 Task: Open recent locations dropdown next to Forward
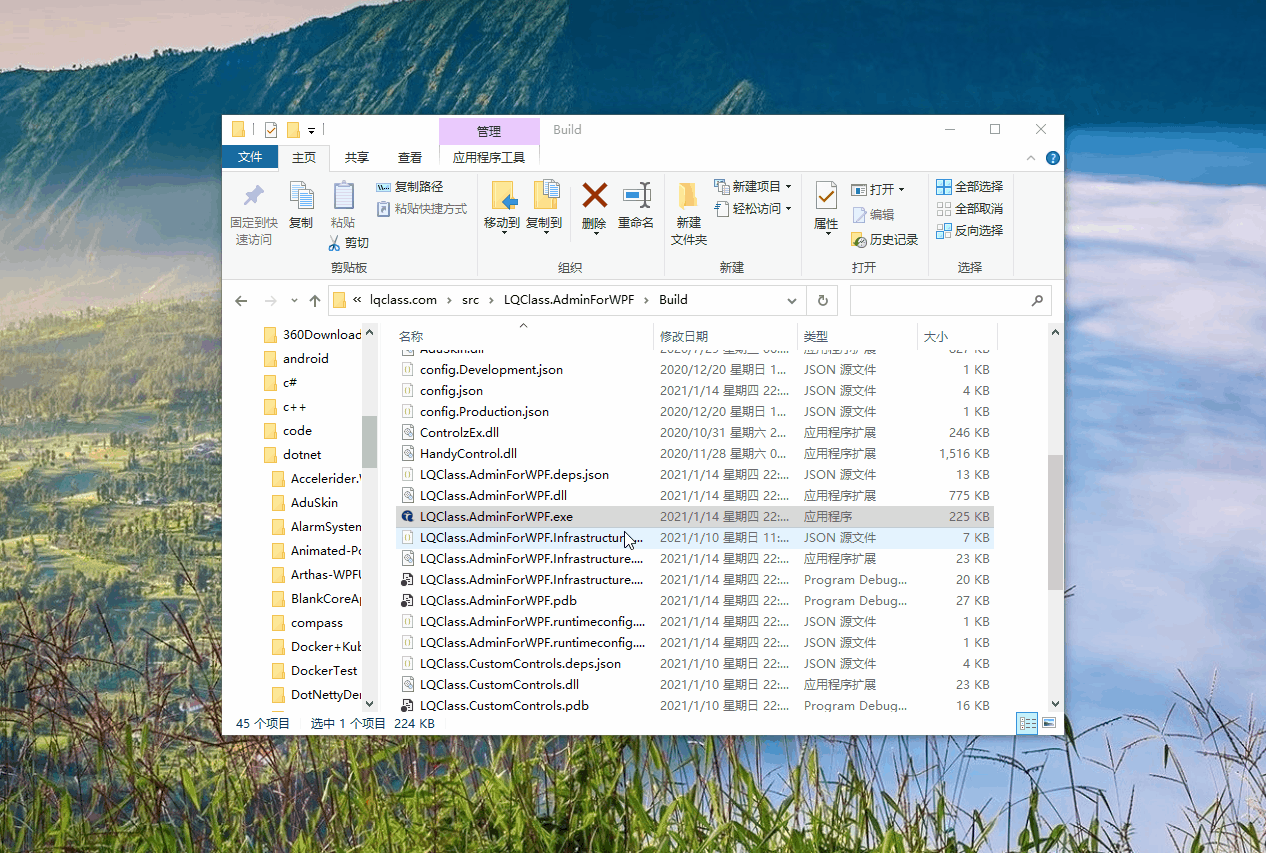[x=294, y=300]
